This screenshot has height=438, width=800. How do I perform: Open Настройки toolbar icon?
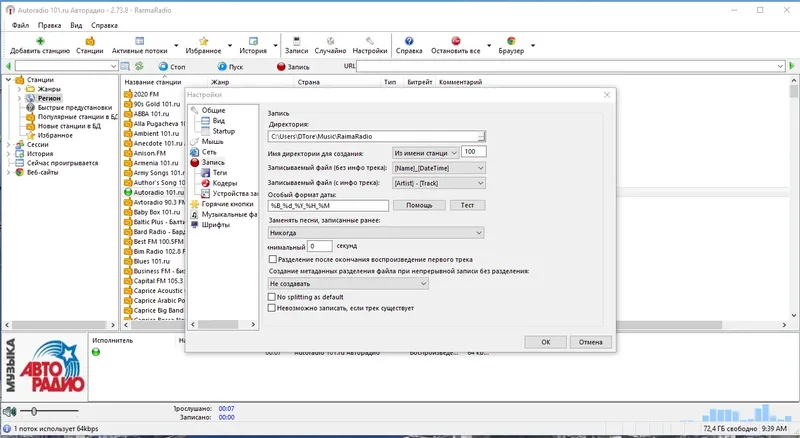click(x=370, y=41)
